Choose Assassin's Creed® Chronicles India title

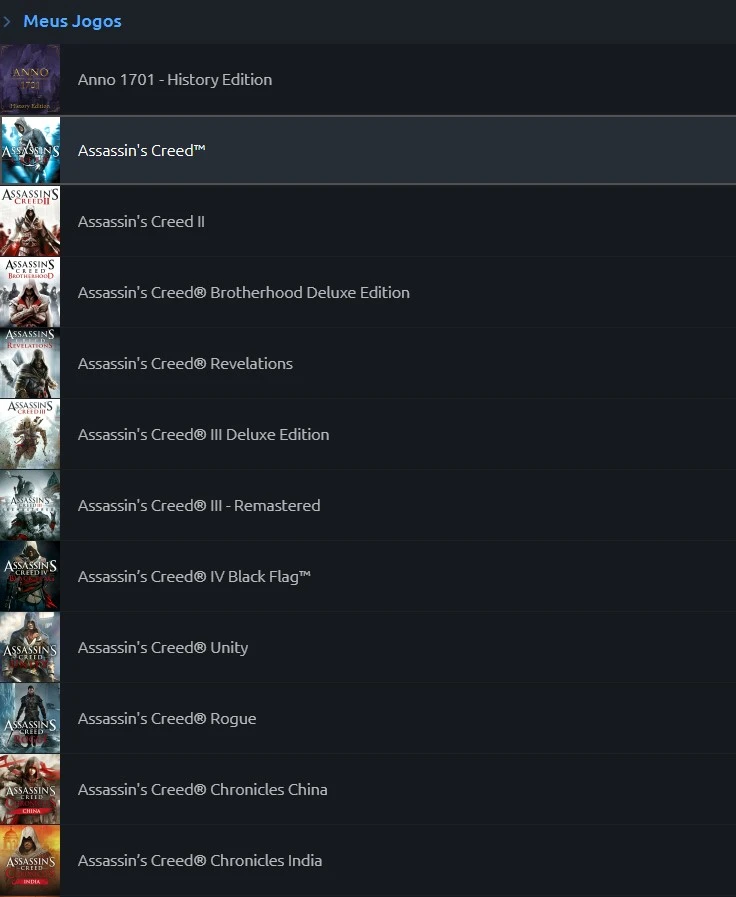coord(200,860)
